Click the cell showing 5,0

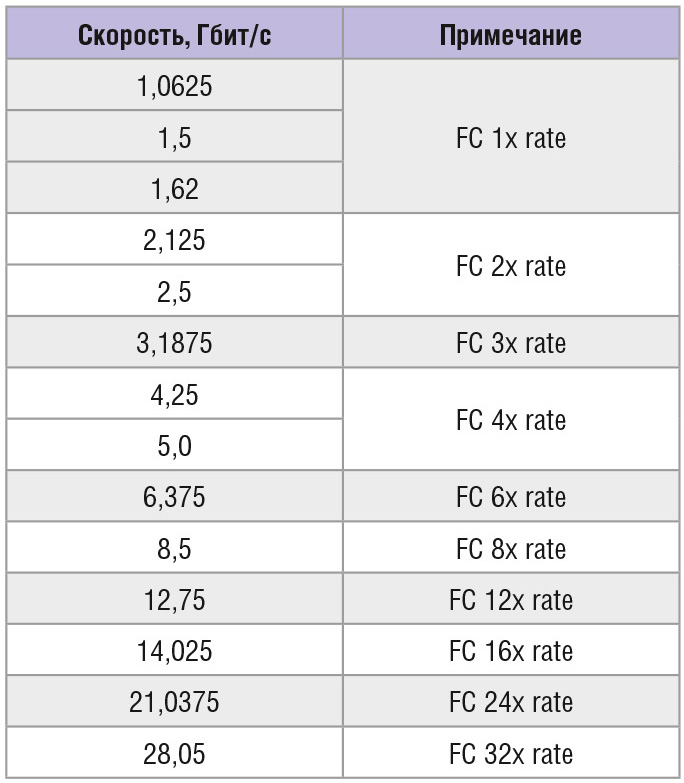[x=175, y=446]
